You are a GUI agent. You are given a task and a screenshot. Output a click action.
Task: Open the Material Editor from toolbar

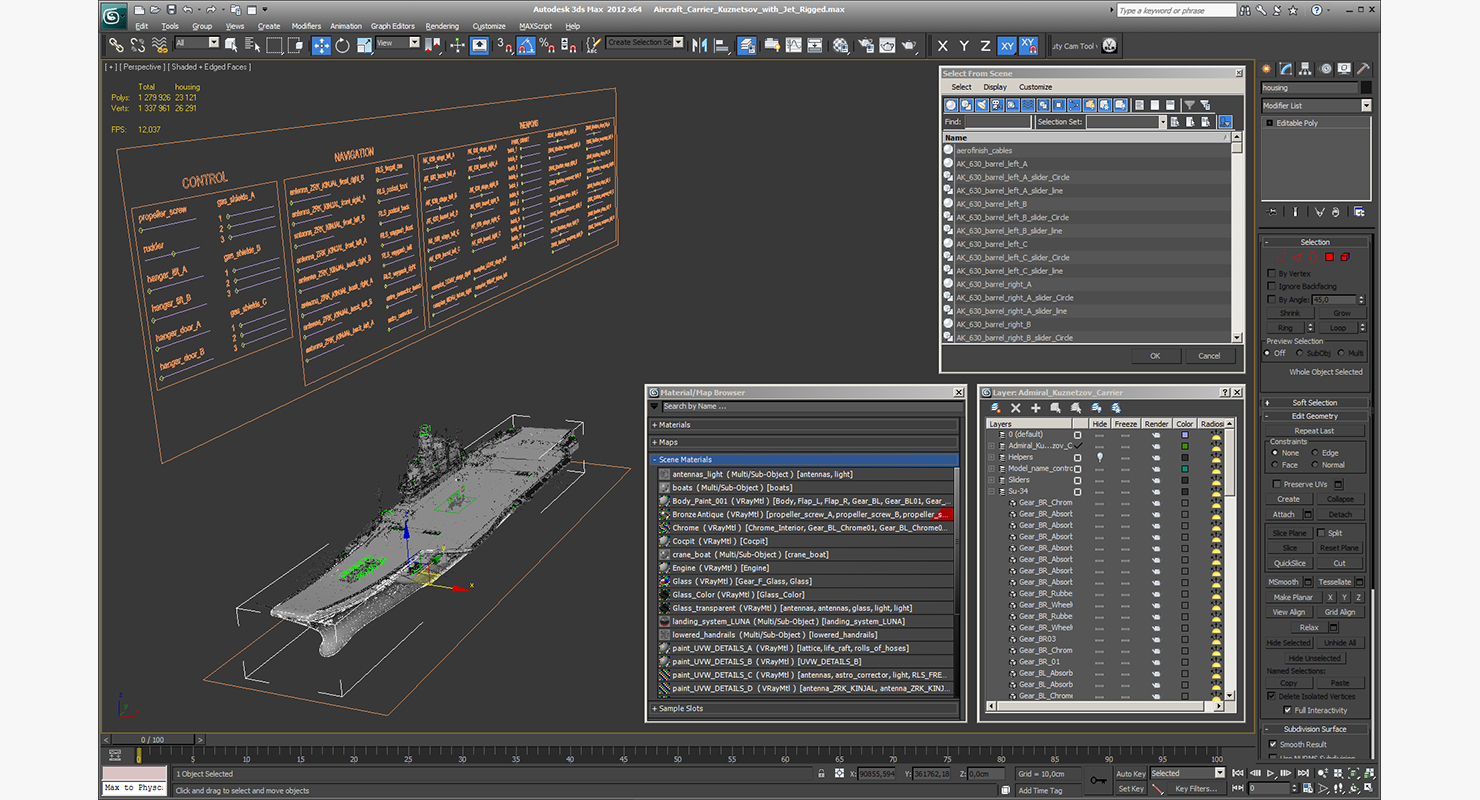(x=841, y=45)
